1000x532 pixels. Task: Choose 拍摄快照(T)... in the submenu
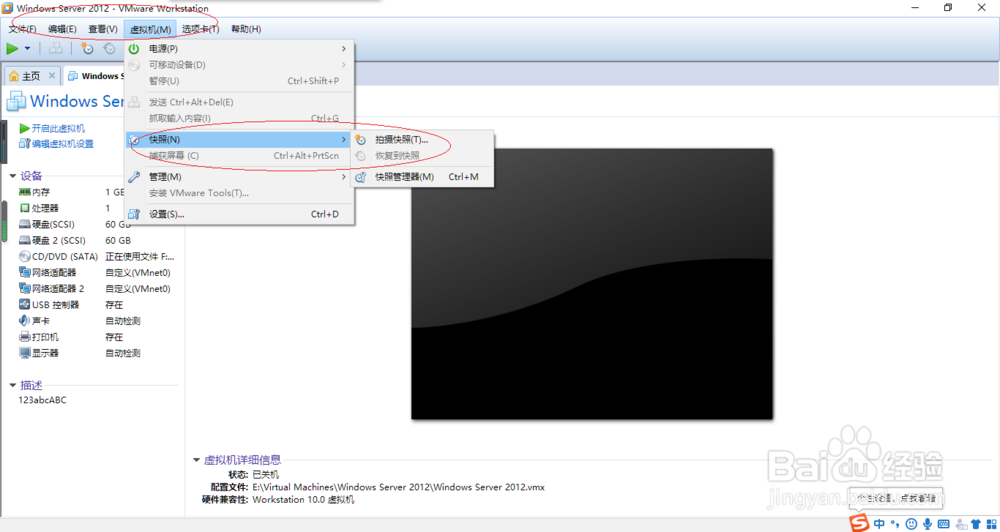pyautogui.click(x=423, y=140)
